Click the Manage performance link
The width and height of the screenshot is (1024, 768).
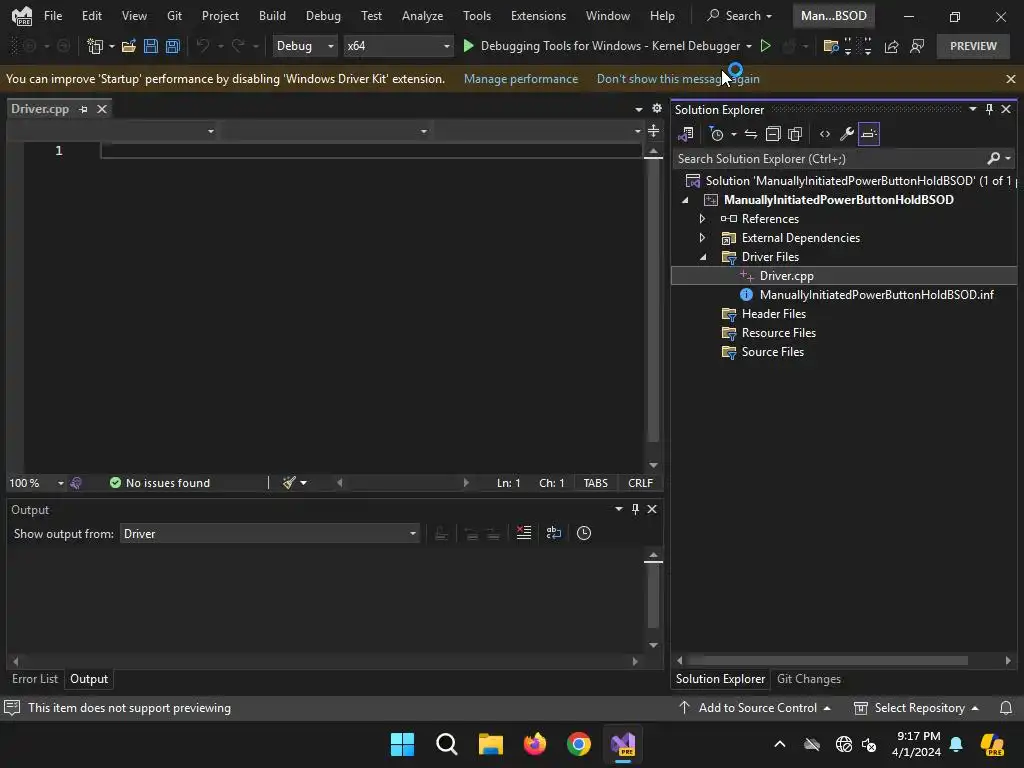click(x=520, y=79)
